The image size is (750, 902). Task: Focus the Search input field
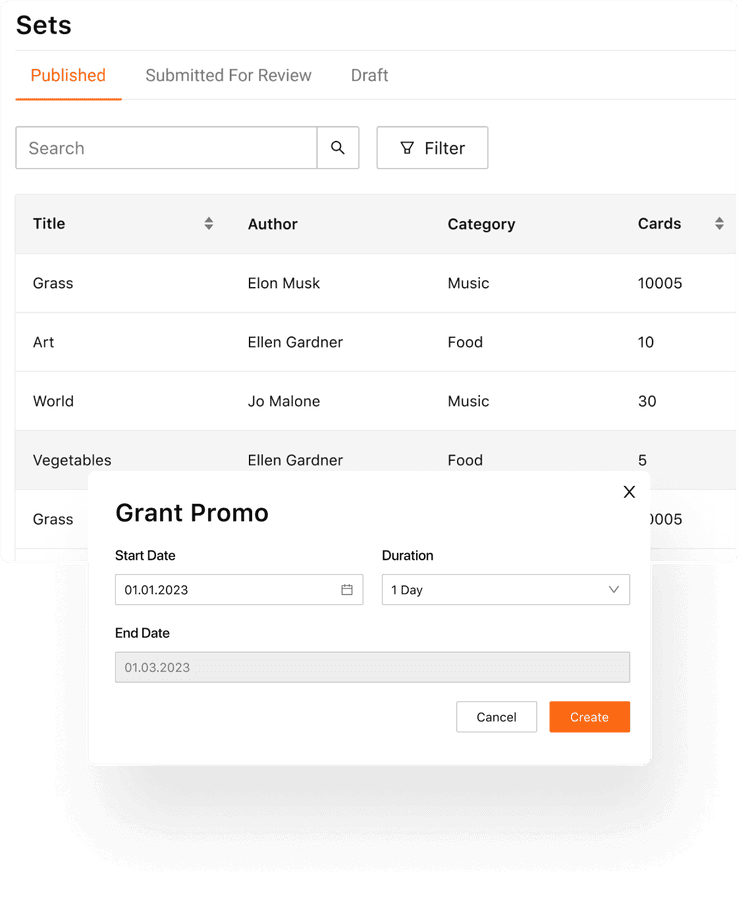166,148
